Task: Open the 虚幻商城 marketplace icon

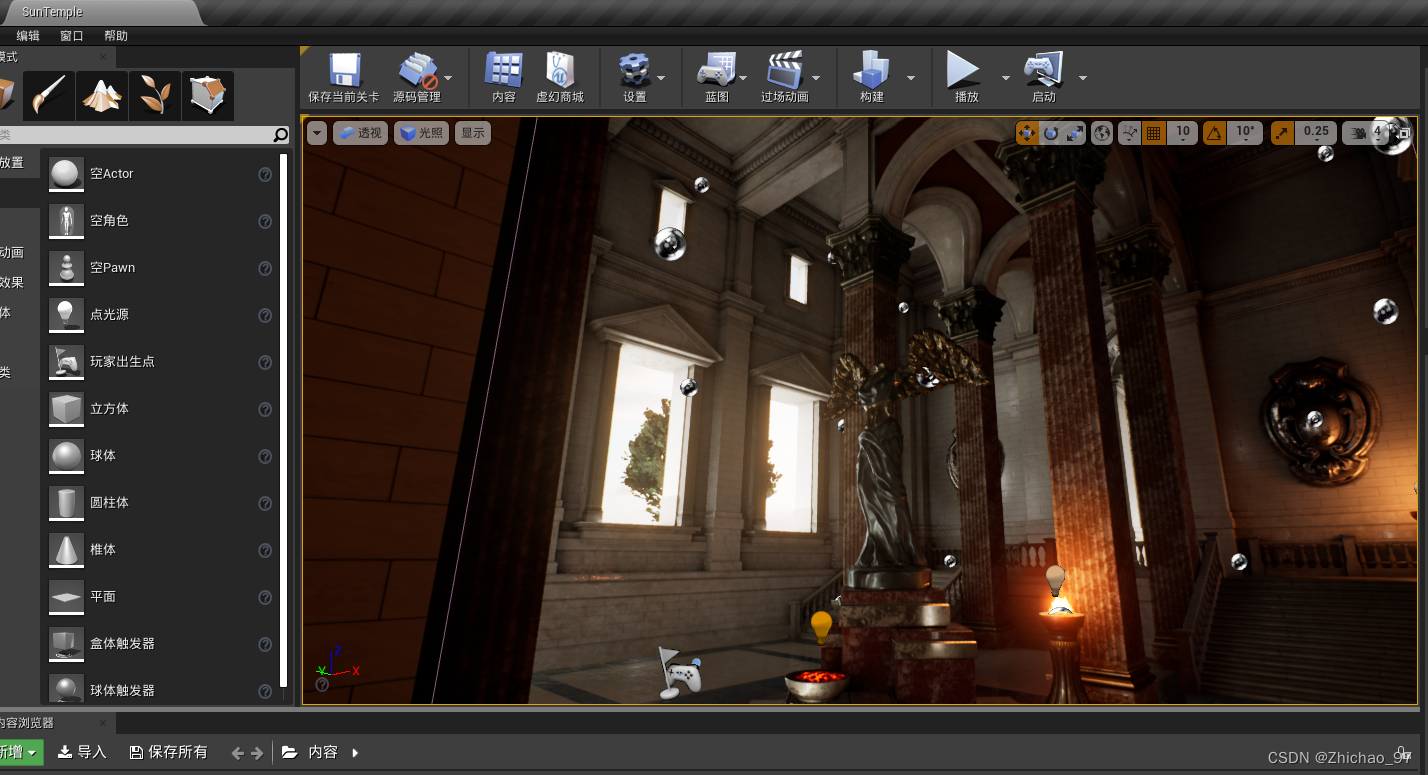Action: (560, 78)
